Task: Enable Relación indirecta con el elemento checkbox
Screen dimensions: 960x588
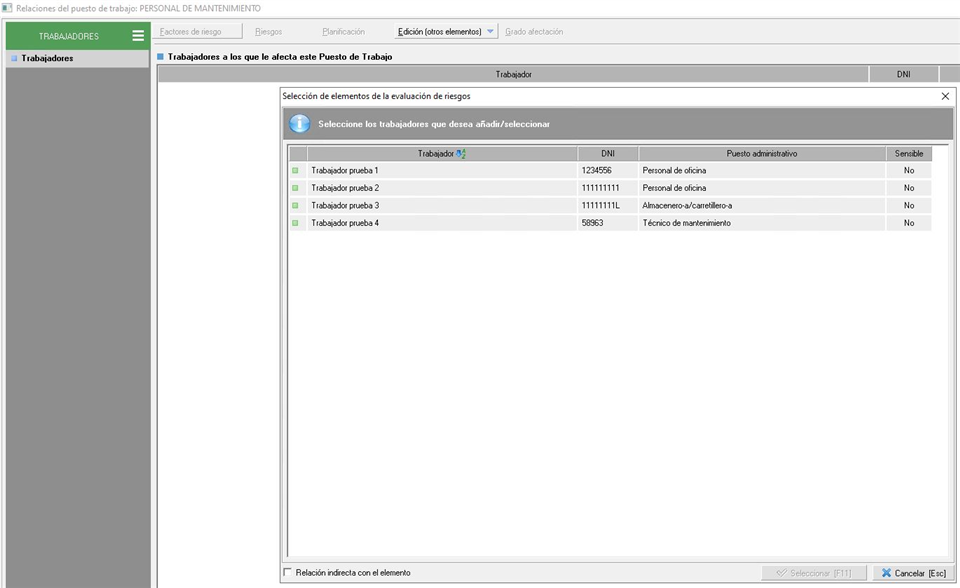Action: pos(289,573)
